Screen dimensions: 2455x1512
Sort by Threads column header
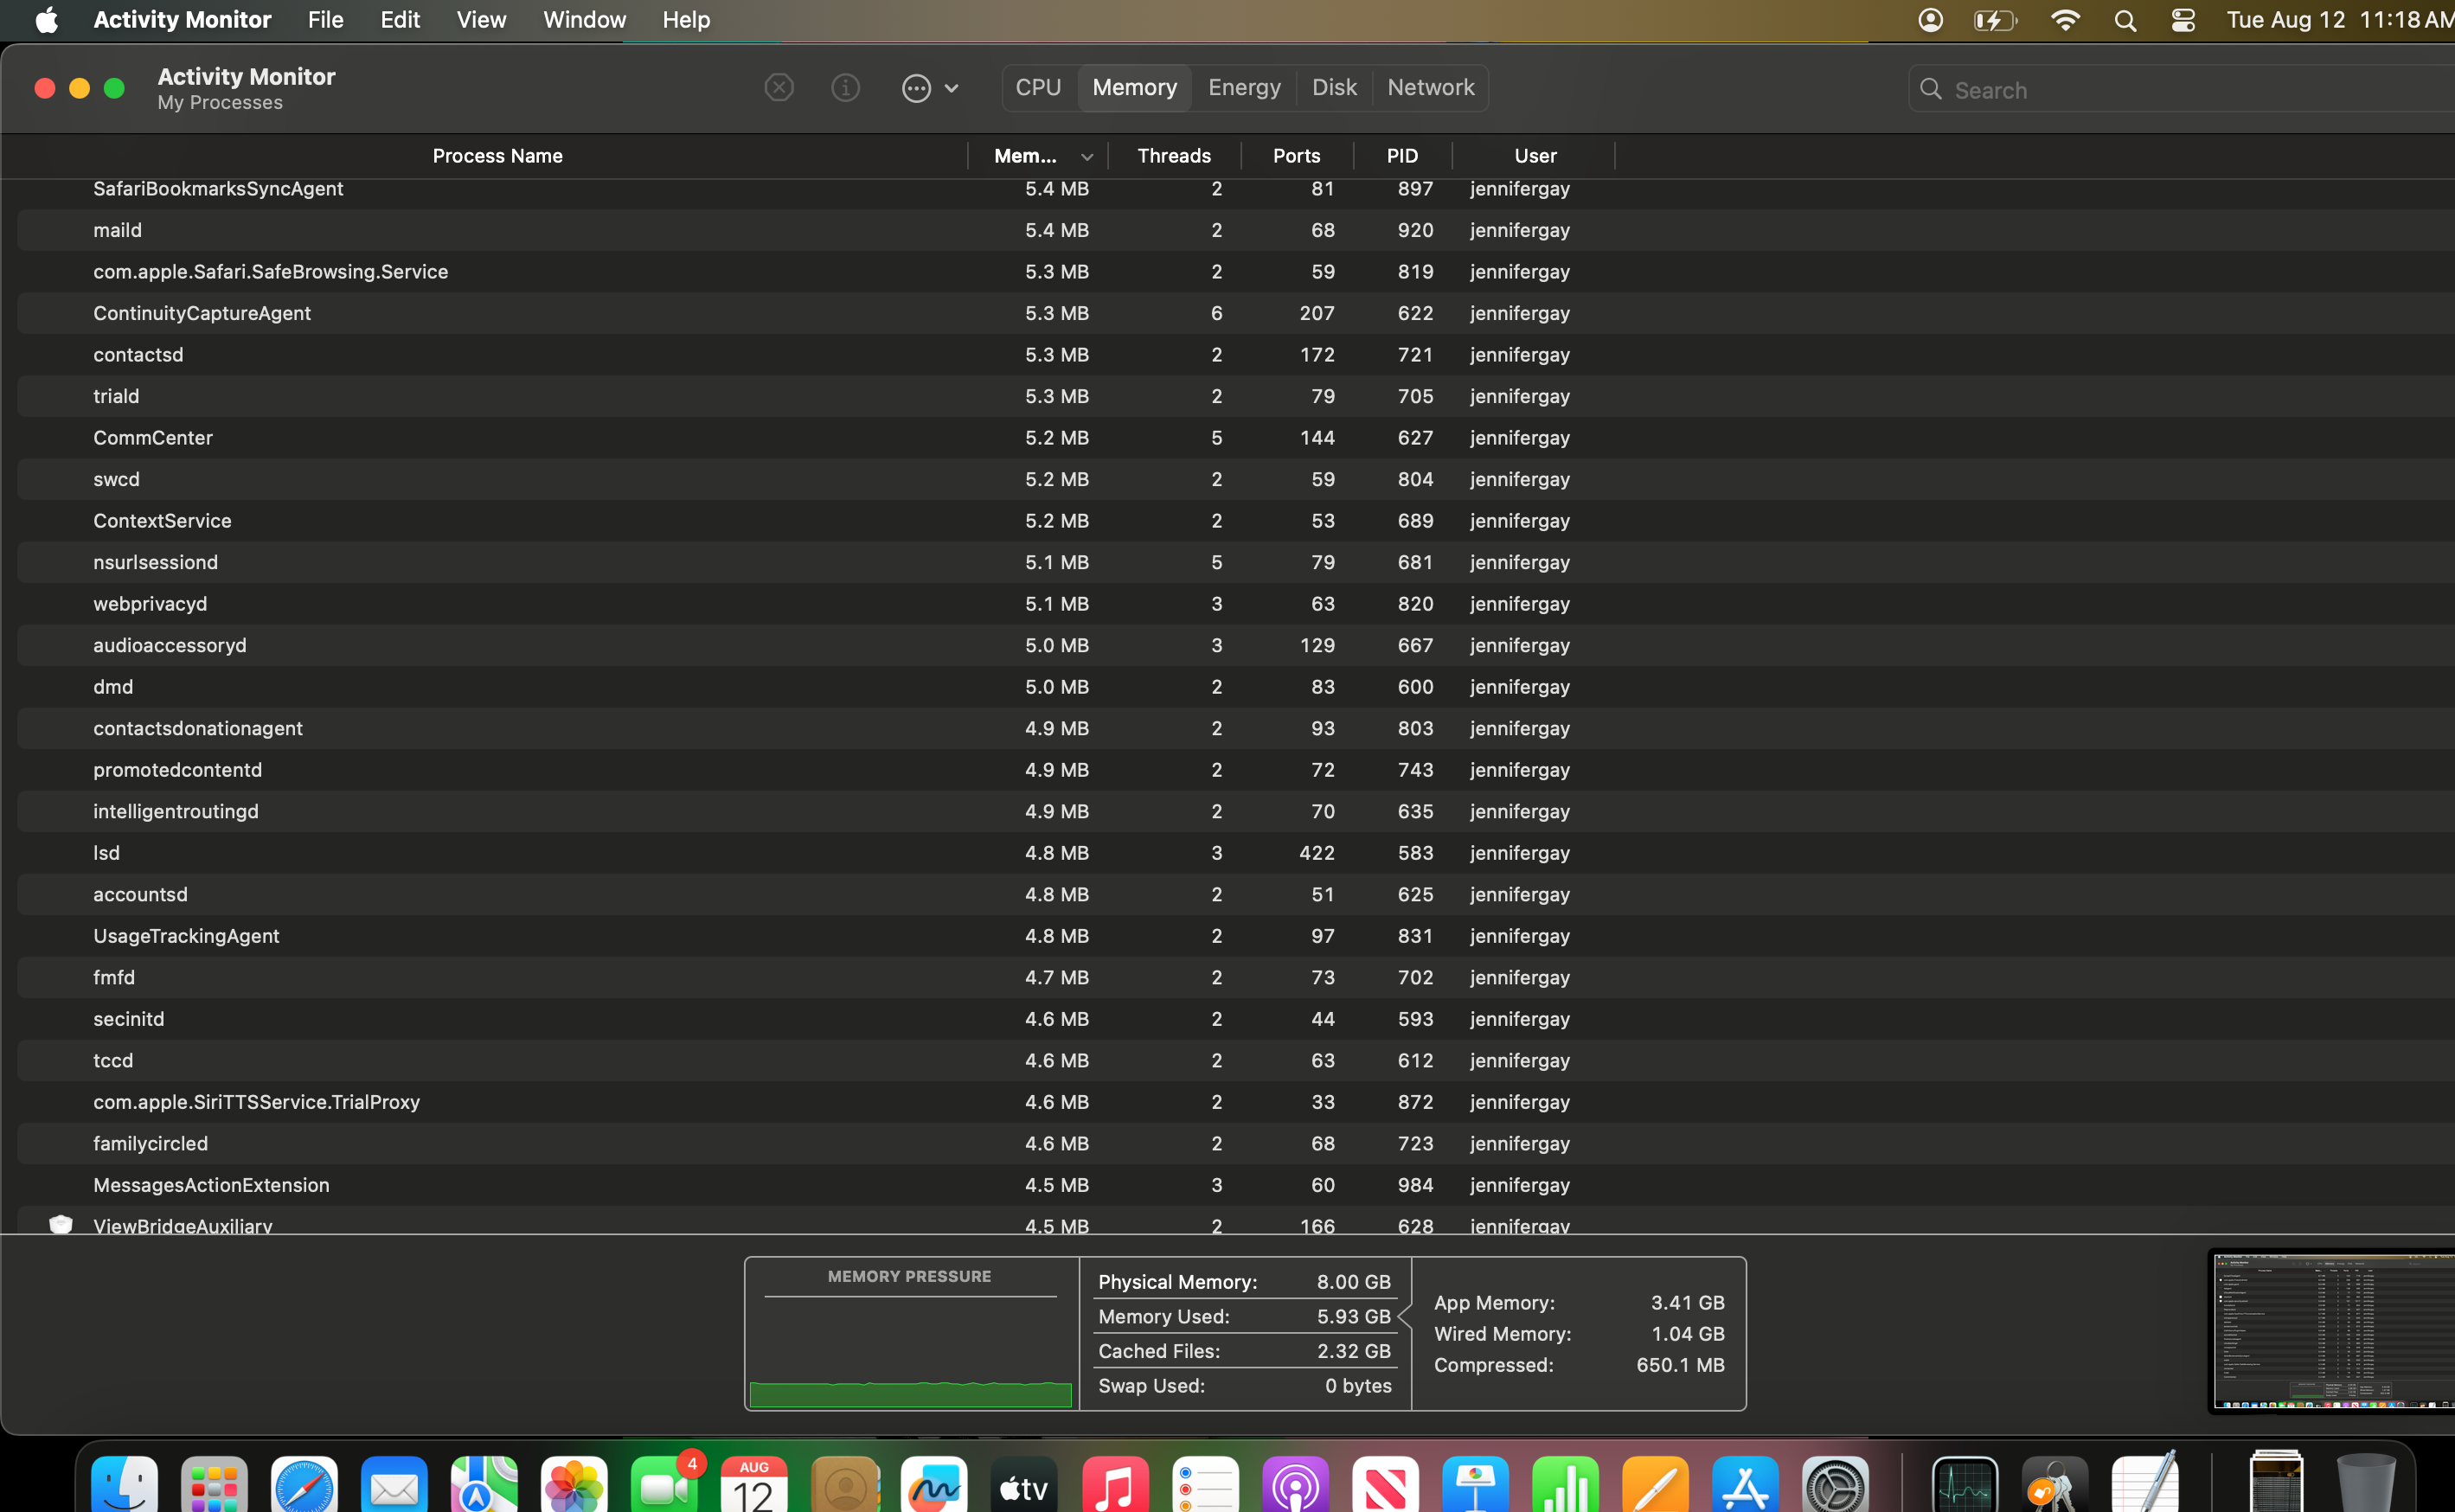point(1173,156)
